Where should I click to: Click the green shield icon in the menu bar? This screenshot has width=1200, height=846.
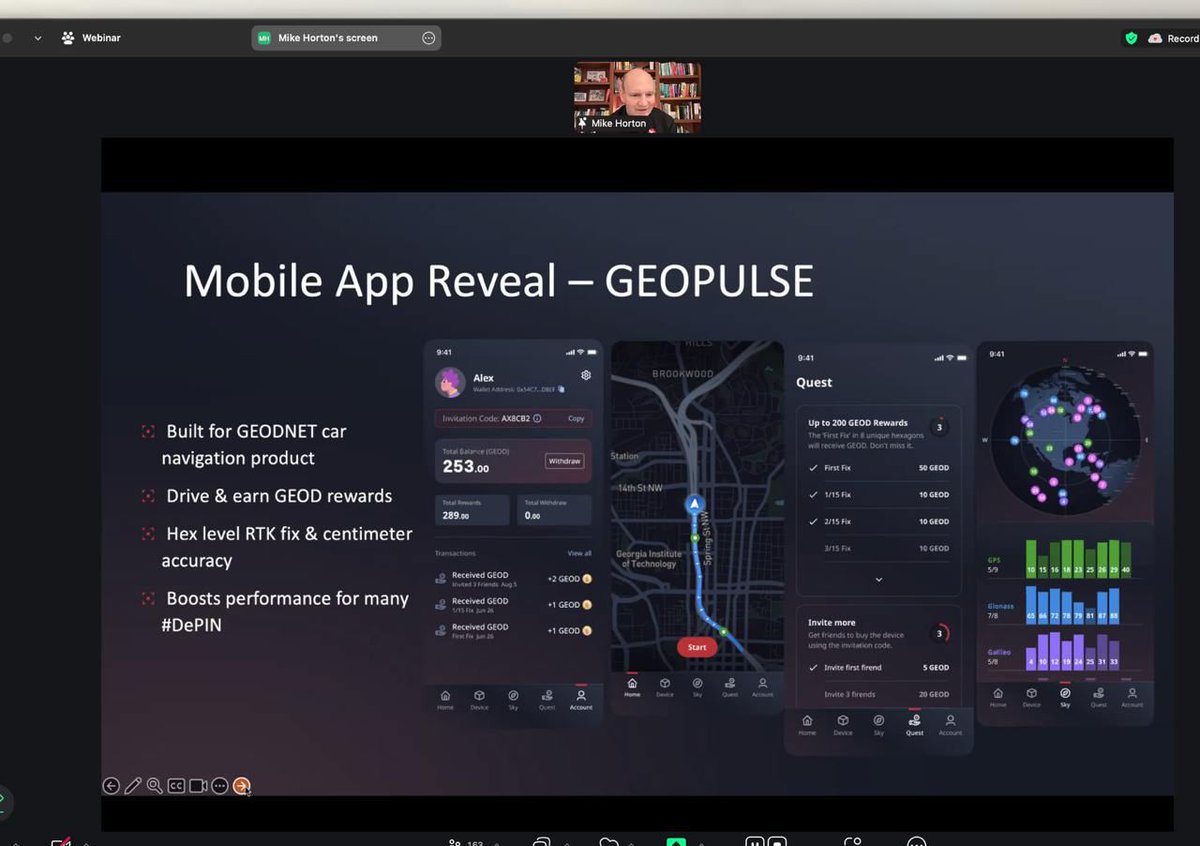1131,37
